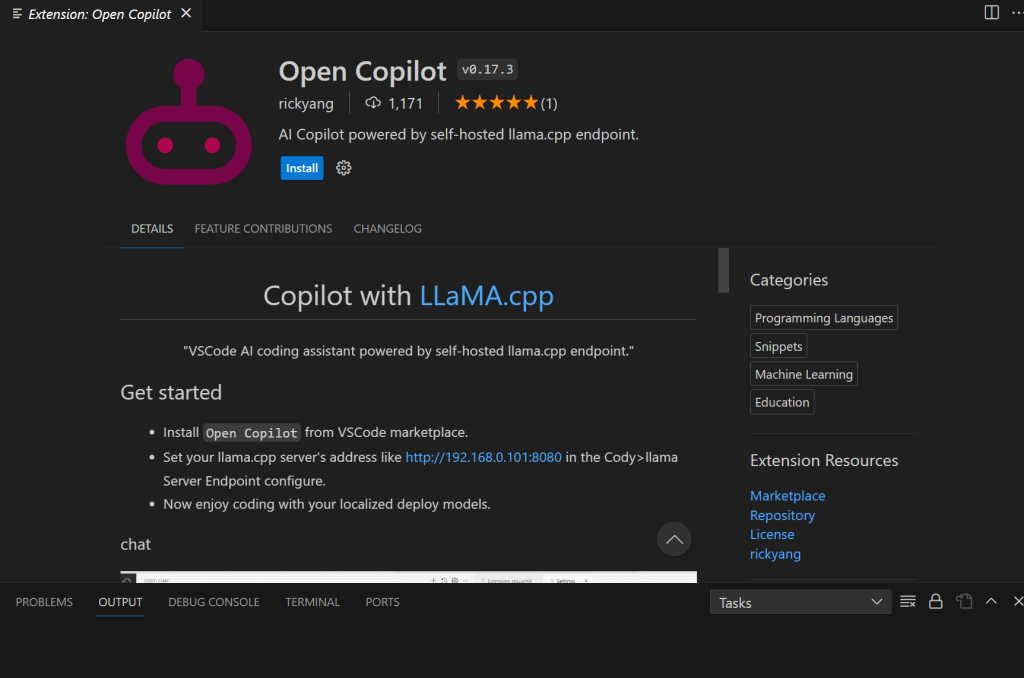Switch to the DEBUG CONSOLE panel tab
The height and width of the screenshot is (678, 1024).
pos(214,602)
